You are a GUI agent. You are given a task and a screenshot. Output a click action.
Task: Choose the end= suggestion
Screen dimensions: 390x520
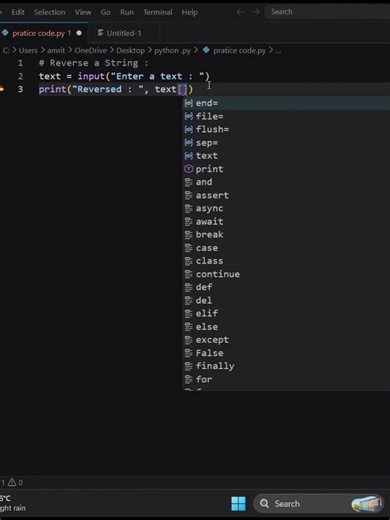point(286,103)
